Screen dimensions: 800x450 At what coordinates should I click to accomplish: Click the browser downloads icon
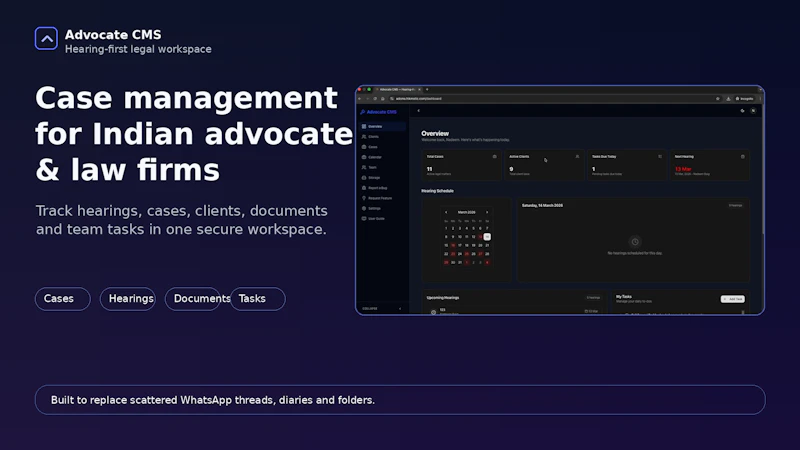[x=728, y=98]
